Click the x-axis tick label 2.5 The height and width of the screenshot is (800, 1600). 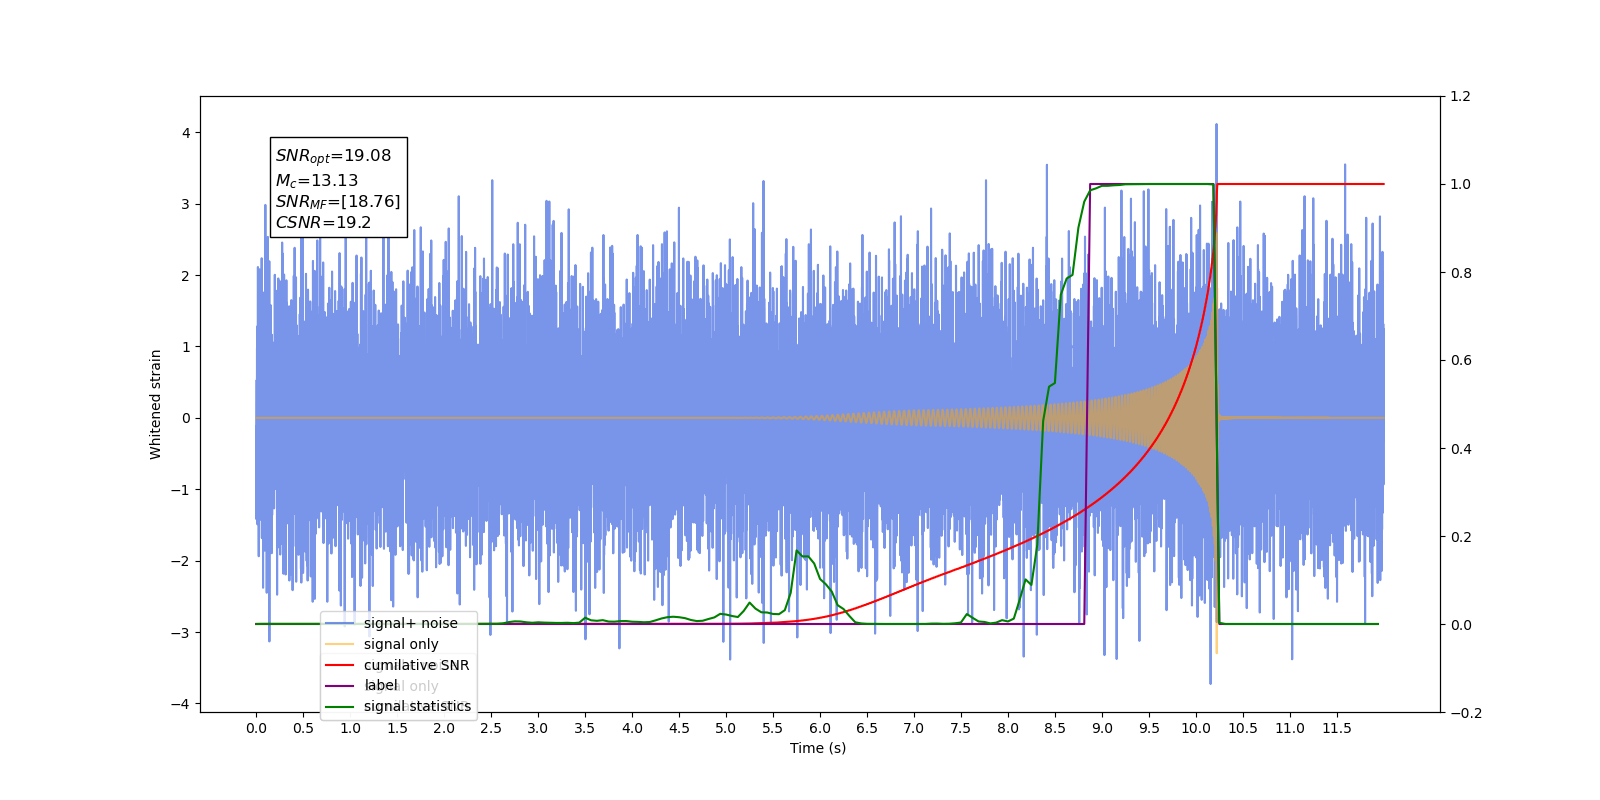tap(491, 728)
